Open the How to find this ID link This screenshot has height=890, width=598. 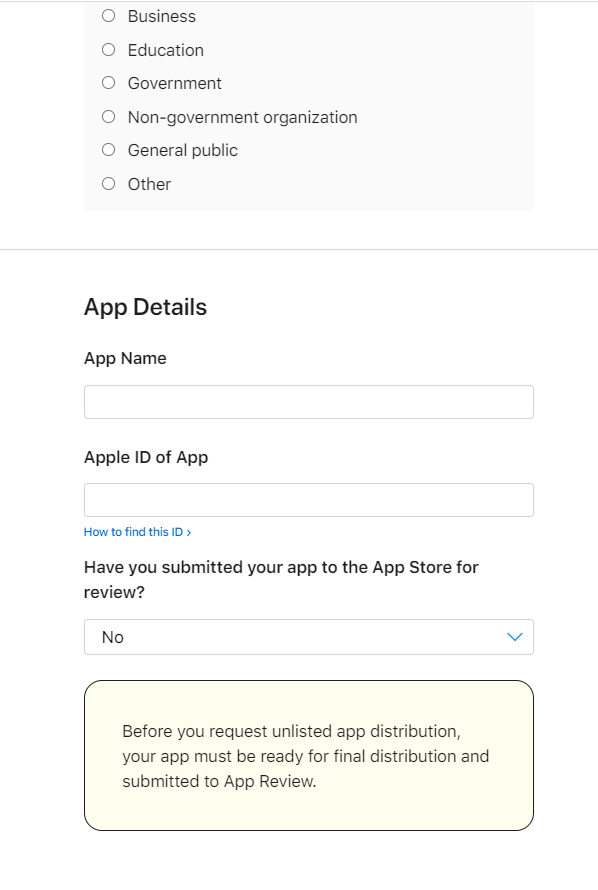click(x=137, y=532)
